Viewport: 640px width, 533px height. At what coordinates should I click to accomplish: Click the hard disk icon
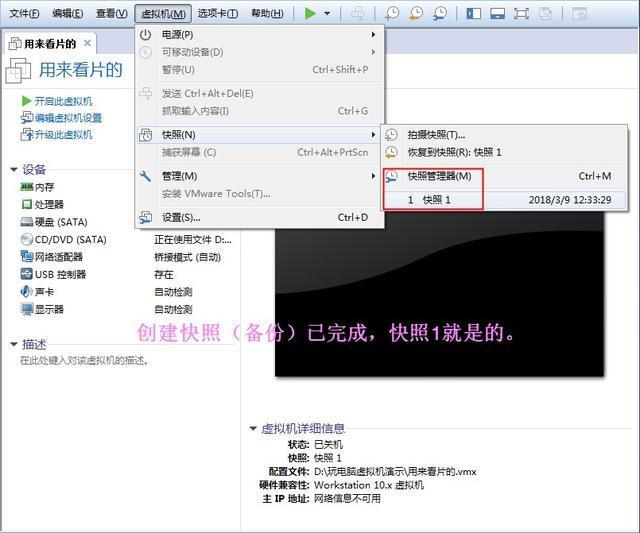click(x=27, y=222)
